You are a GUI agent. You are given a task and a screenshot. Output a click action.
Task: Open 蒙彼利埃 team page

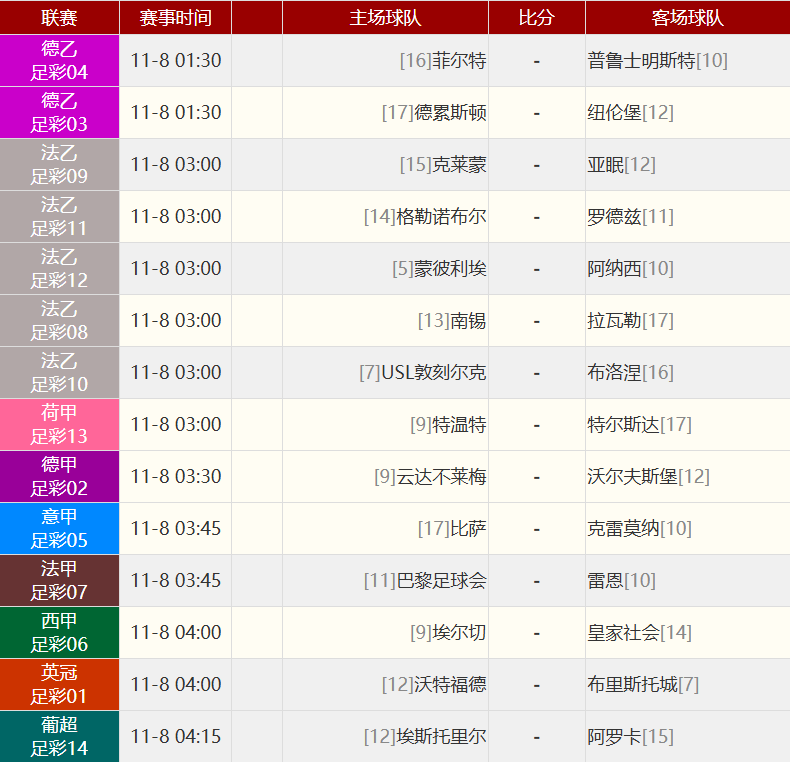point(450,269)
